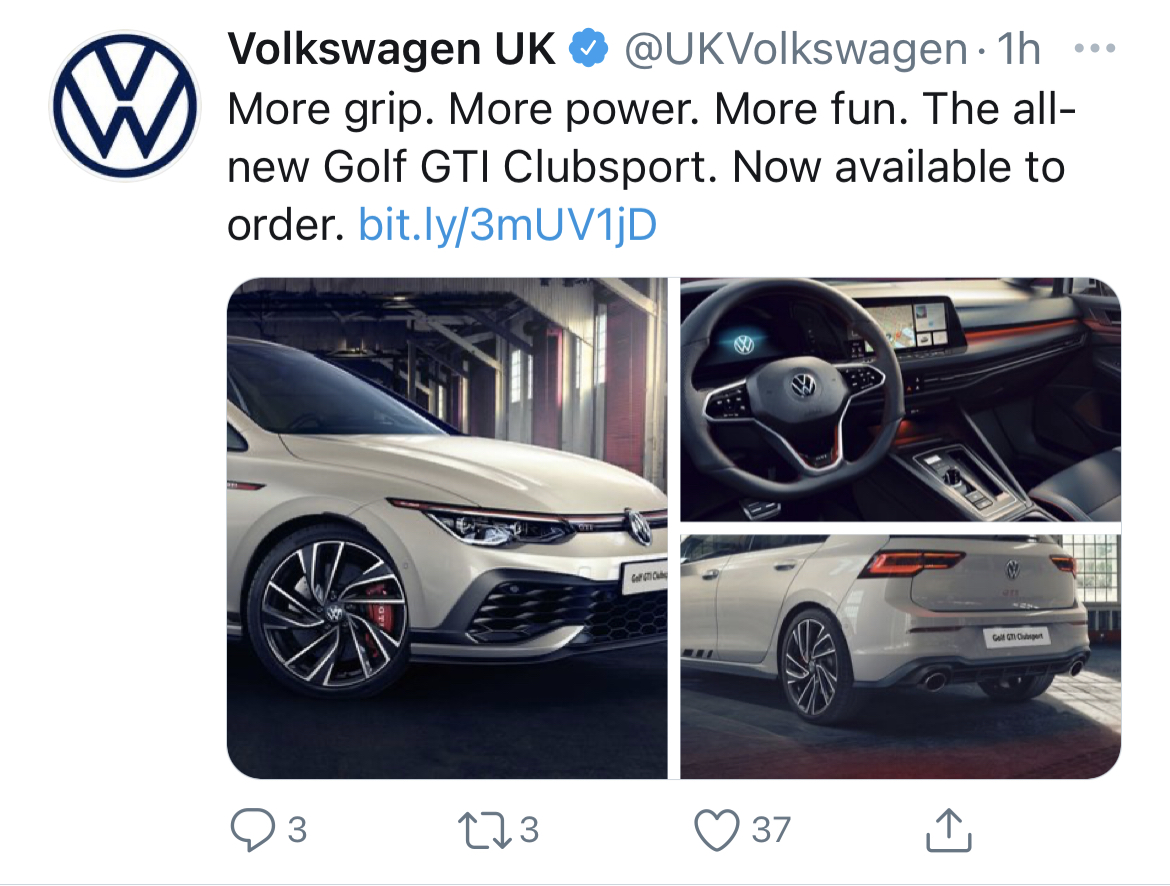
Task: Open the 1h timestamp
Action: coord(1019,49)
